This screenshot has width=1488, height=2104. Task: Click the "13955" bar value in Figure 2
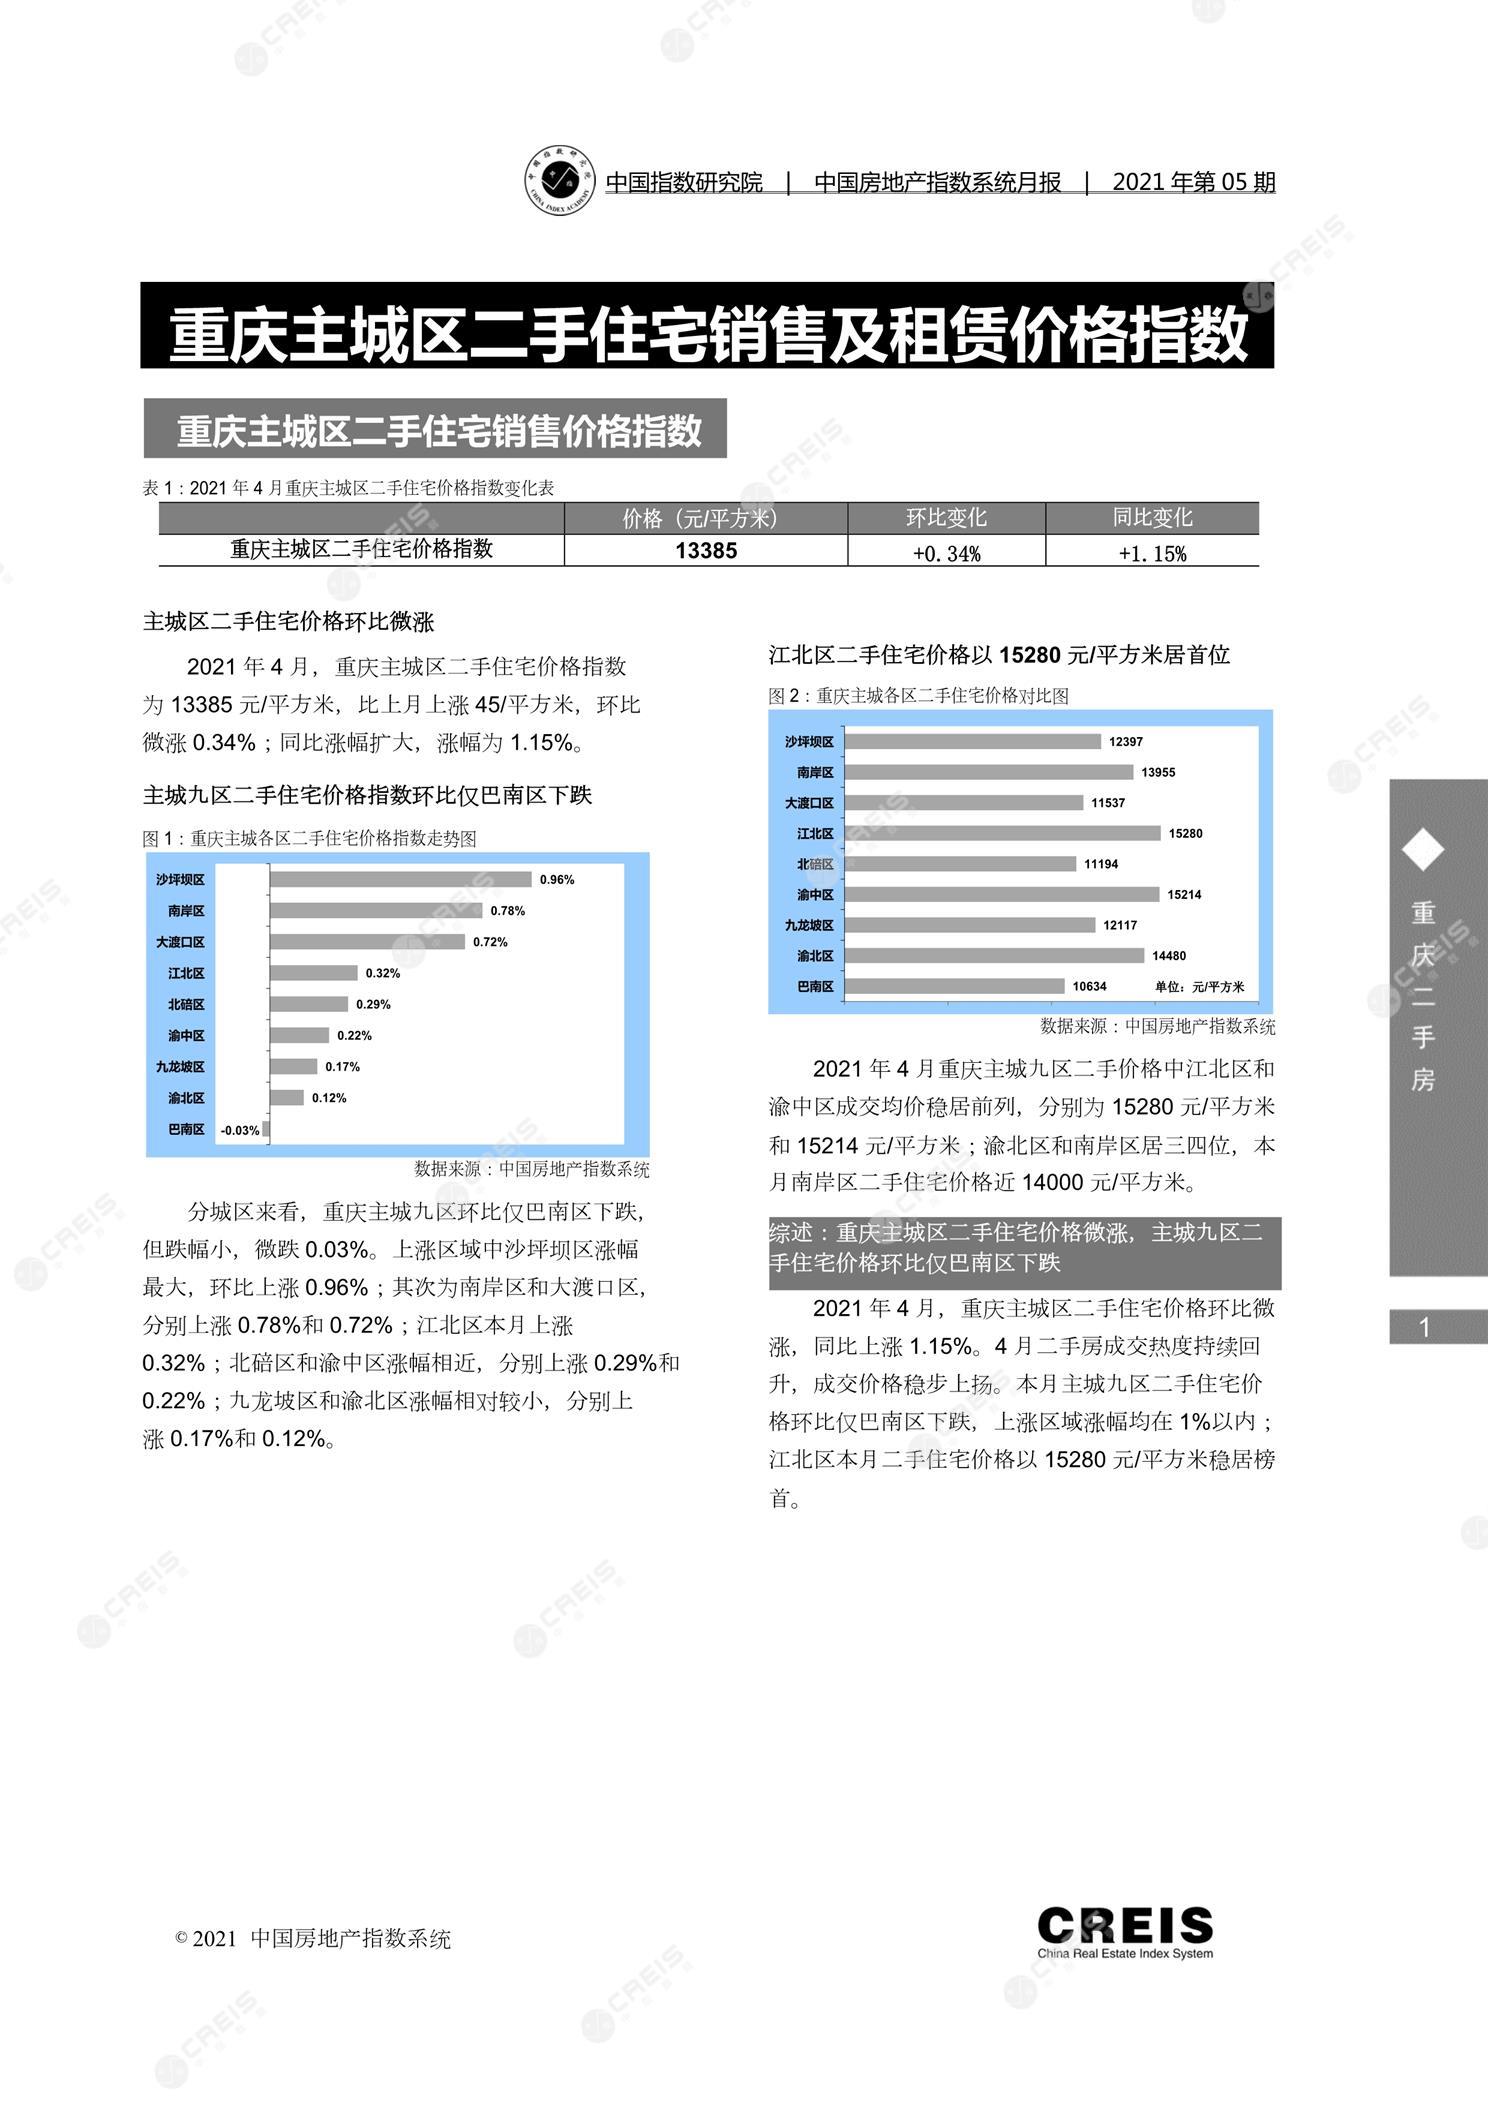tap(1158, 772)
